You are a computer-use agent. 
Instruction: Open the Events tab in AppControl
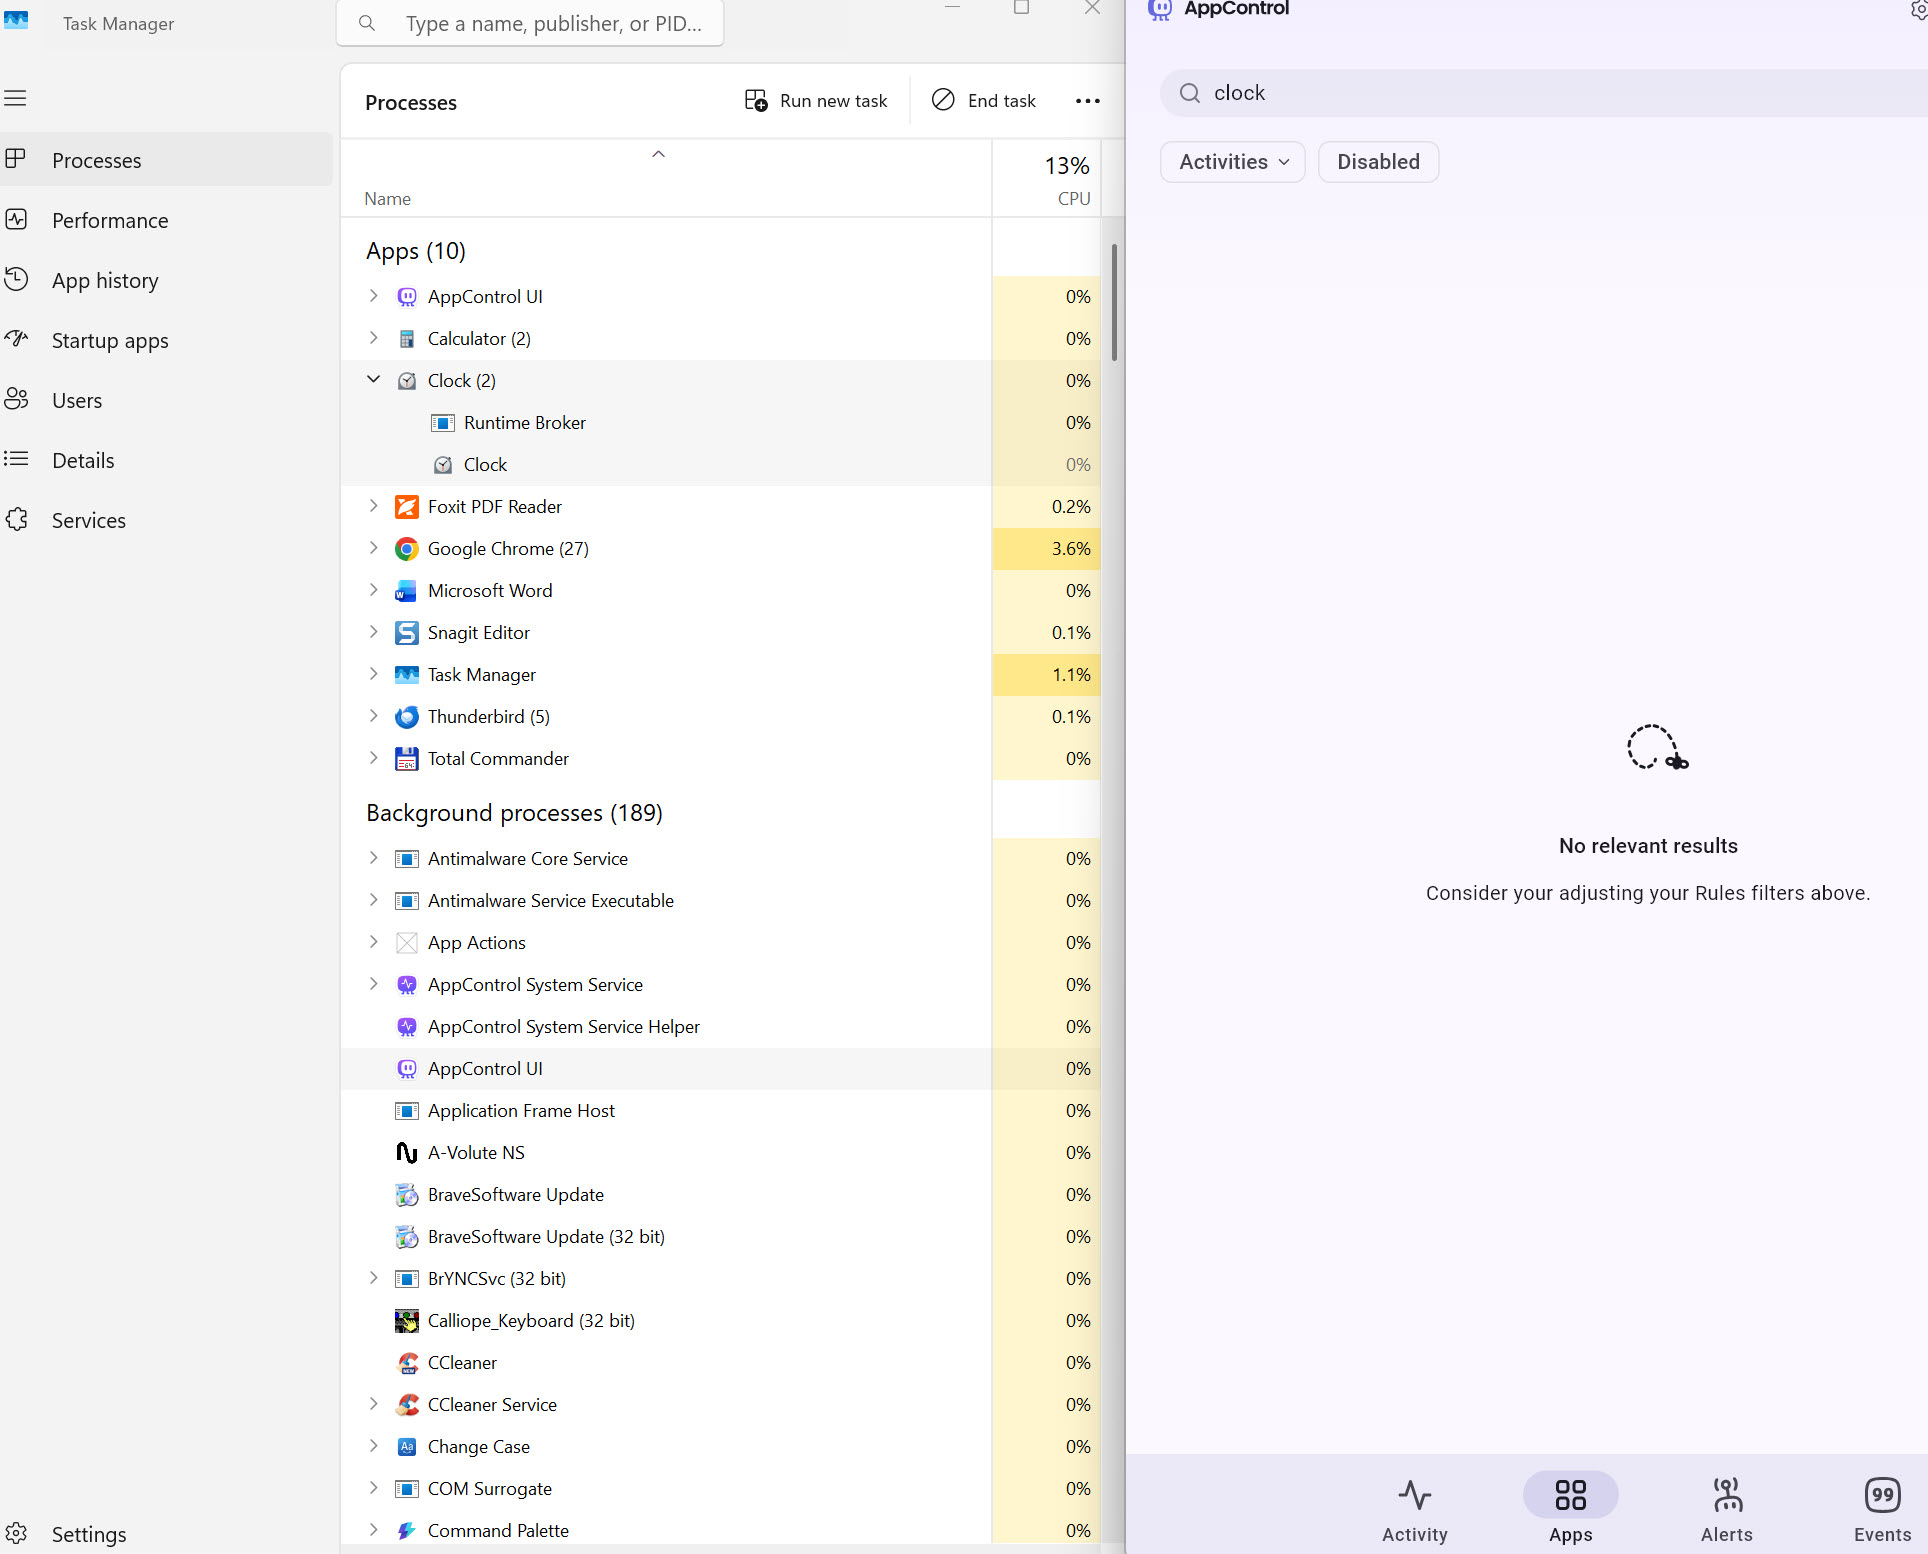[1881, 1510]
